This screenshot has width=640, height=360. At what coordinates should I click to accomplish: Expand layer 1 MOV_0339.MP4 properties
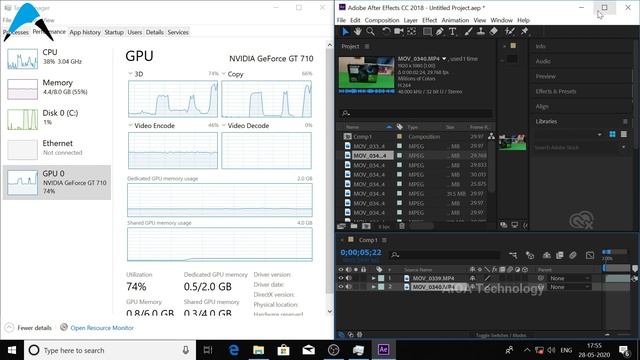(x=373, y=278)
